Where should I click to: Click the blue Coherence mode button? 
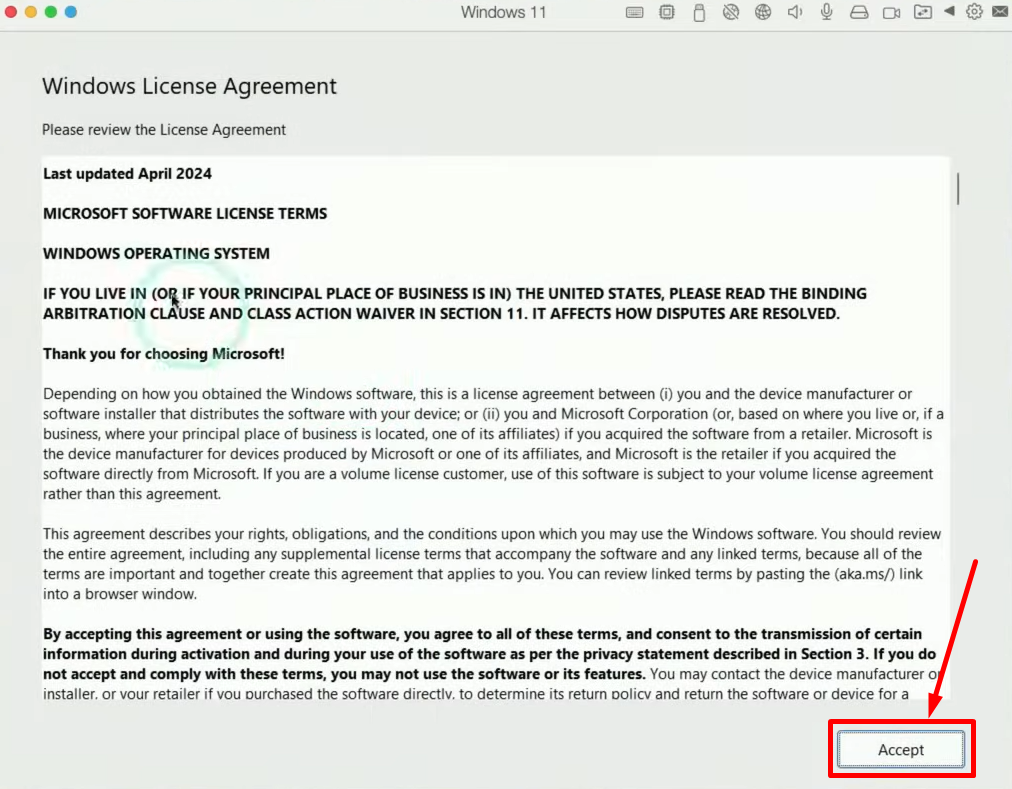tap(70, 12)
